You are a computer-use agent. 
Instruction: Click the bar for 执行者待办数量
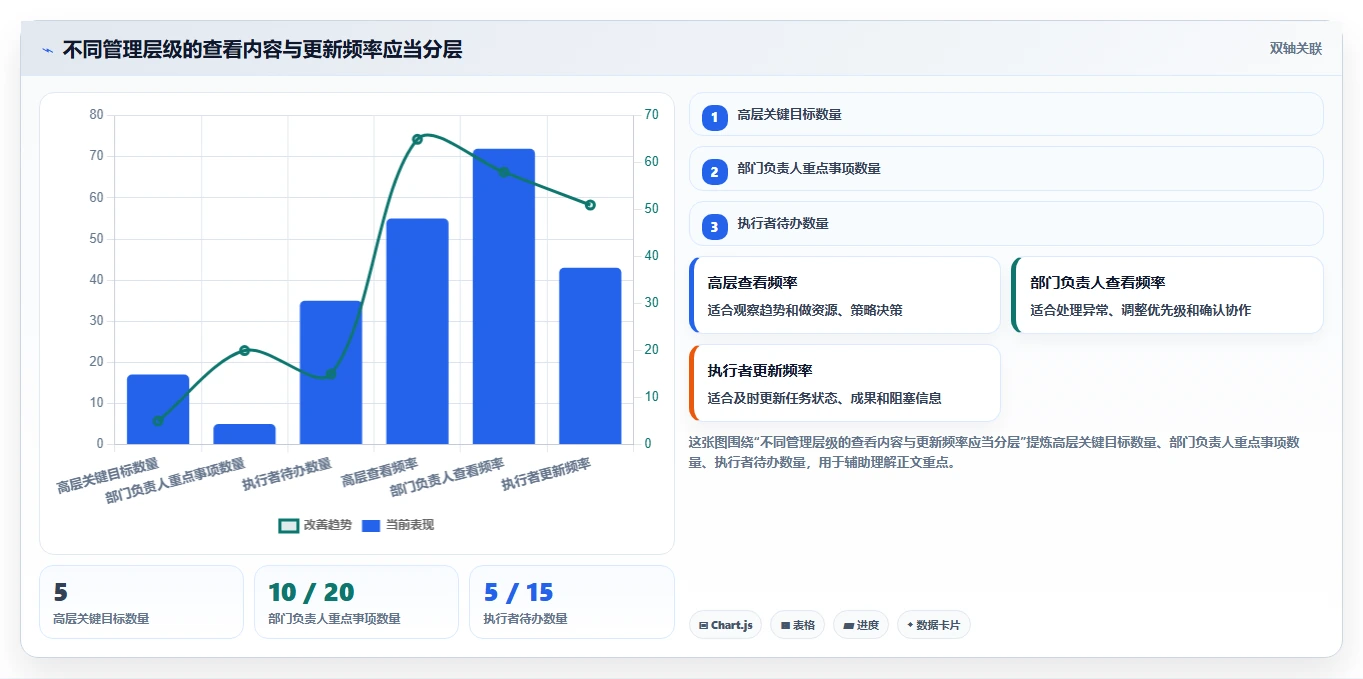coord(331,372)
